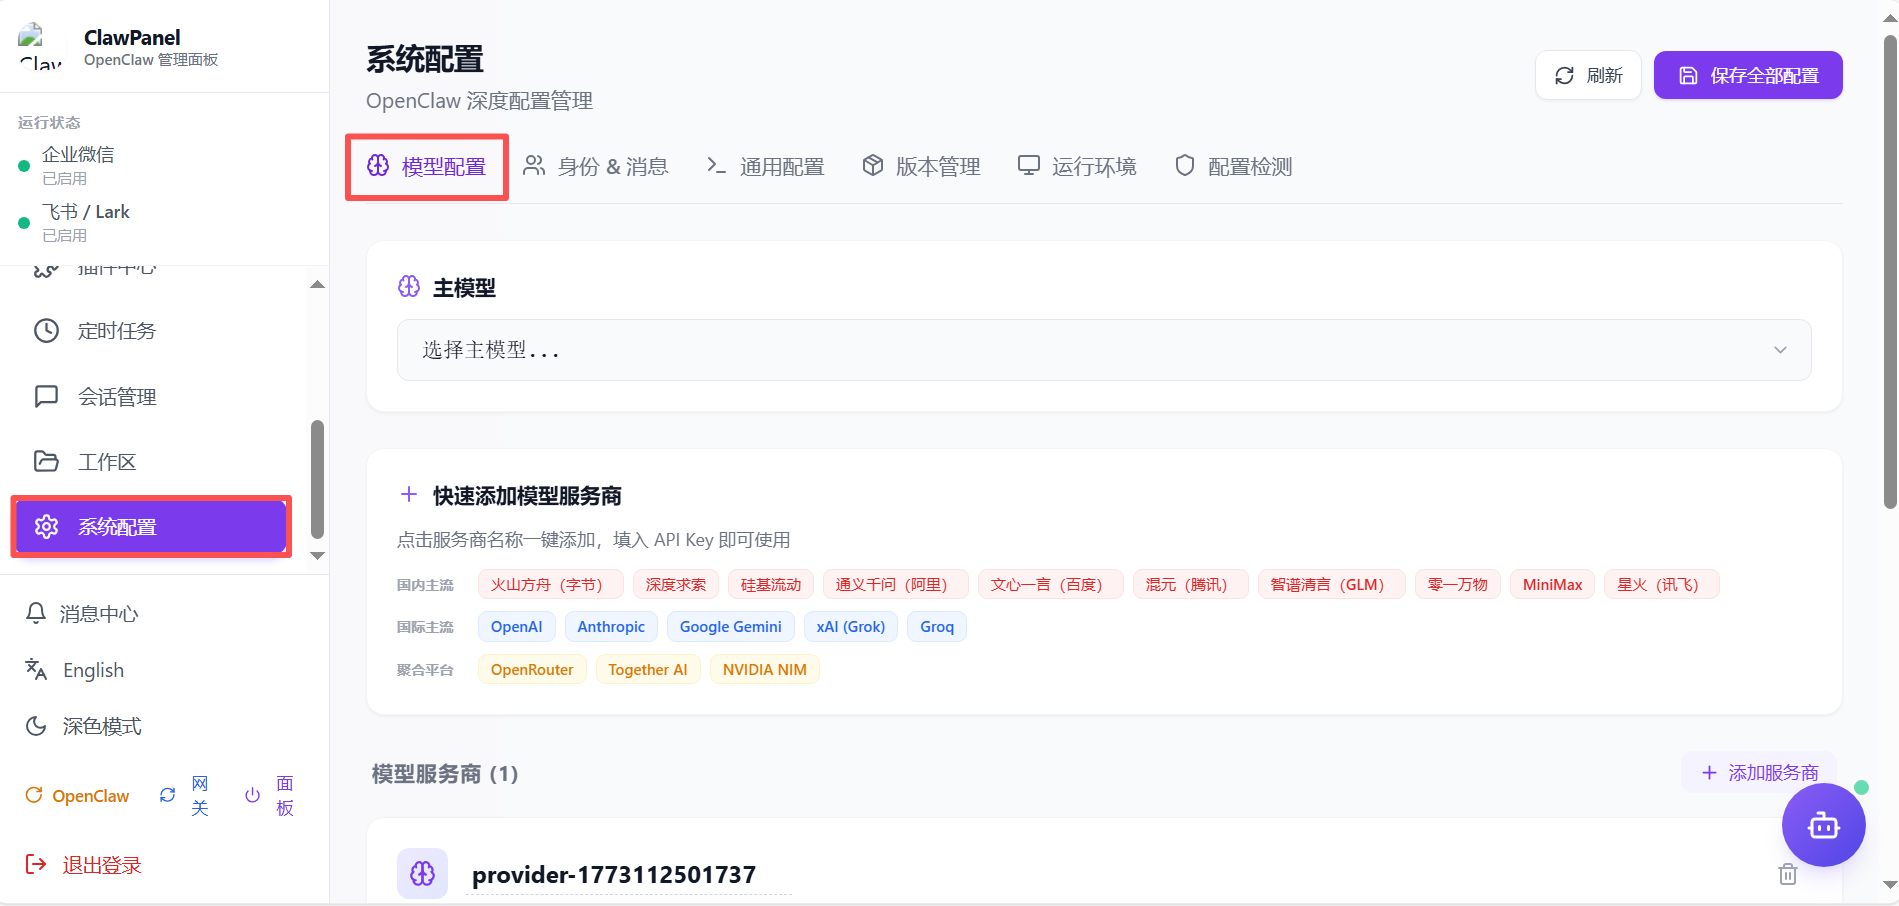Edit the provider-1773112501737 name field
Screen dimensions: 1899x906
tap(629, 875)
